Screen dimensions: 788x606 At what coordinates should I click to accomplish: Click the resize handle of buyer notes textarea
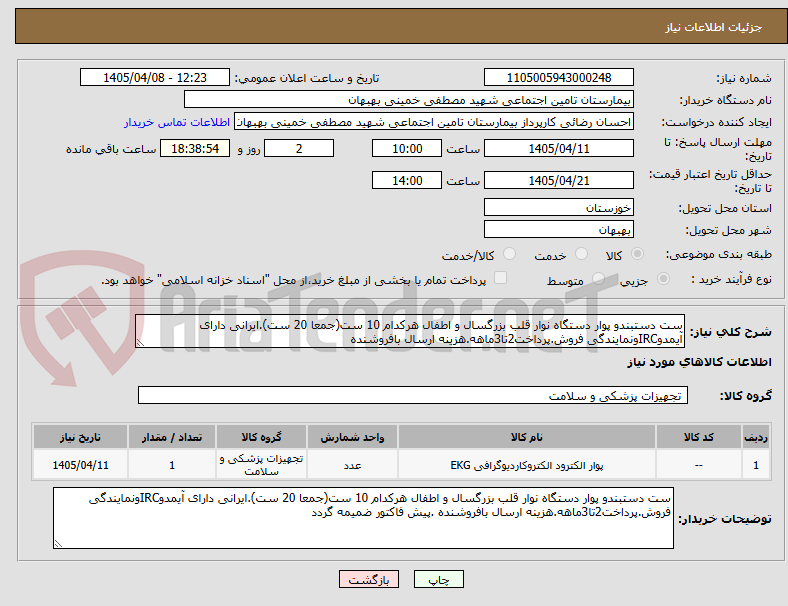click(x=58, y=543)
